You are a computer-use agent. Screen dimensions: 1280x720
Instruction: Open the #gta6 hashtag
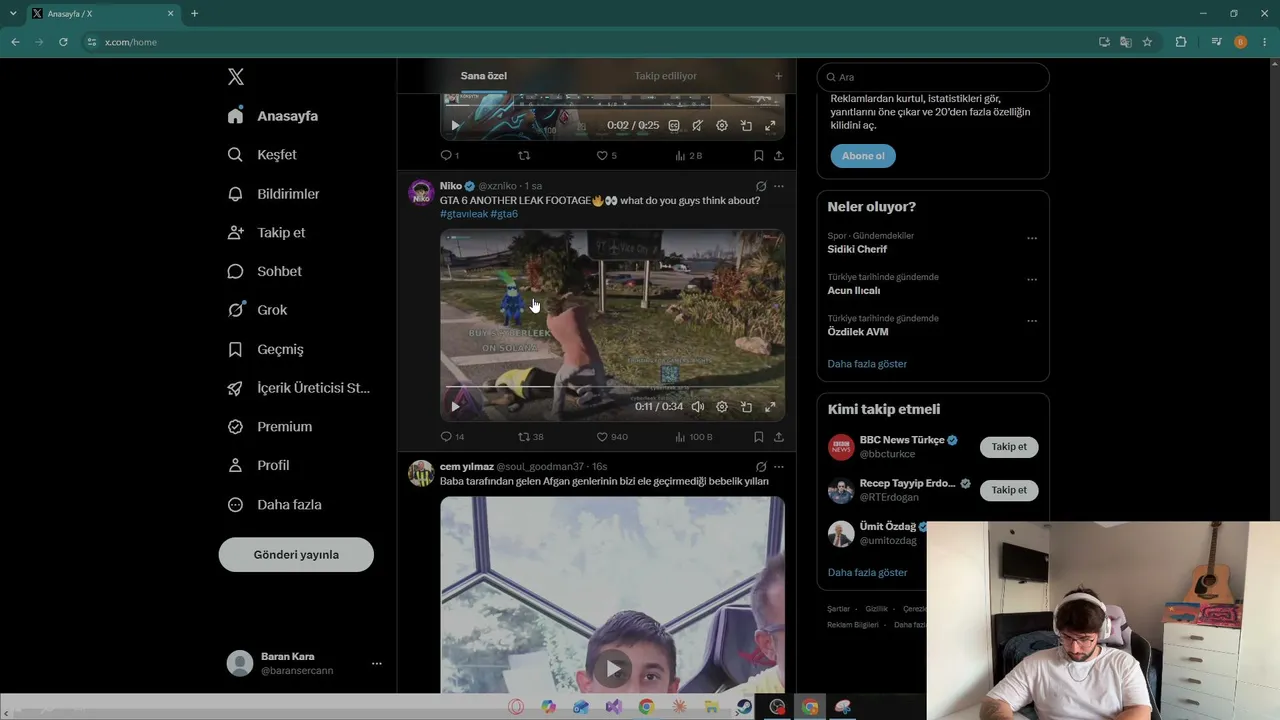(x=504, y=214)
